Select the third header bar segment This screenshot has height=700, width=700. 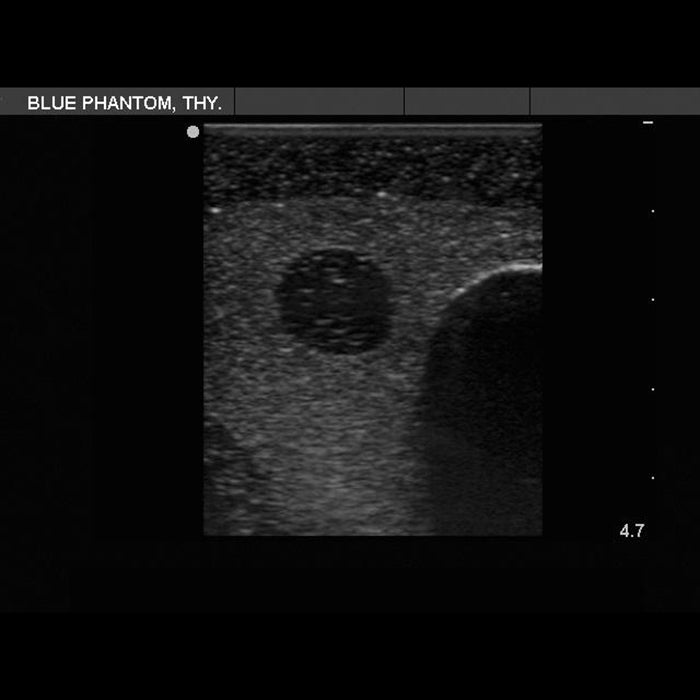(x=467, y=102)
